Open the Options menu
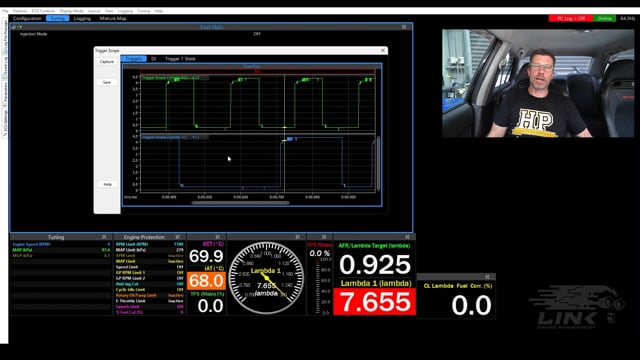Image resolution: width=640 pixels, height=360 pixels. tap(20, 11)
